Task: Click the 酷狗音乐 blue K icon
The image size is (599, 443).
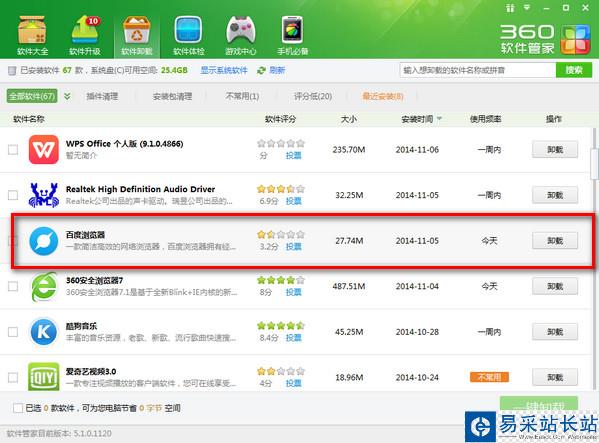Action: 44,332
